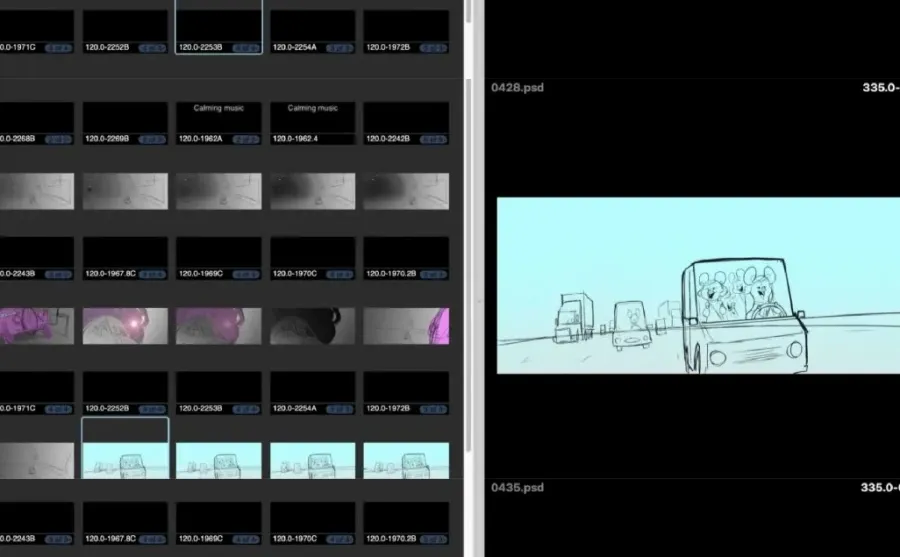Select thumbnail with dark black silhouette
900x557 pixels.
tap(313, 326)
